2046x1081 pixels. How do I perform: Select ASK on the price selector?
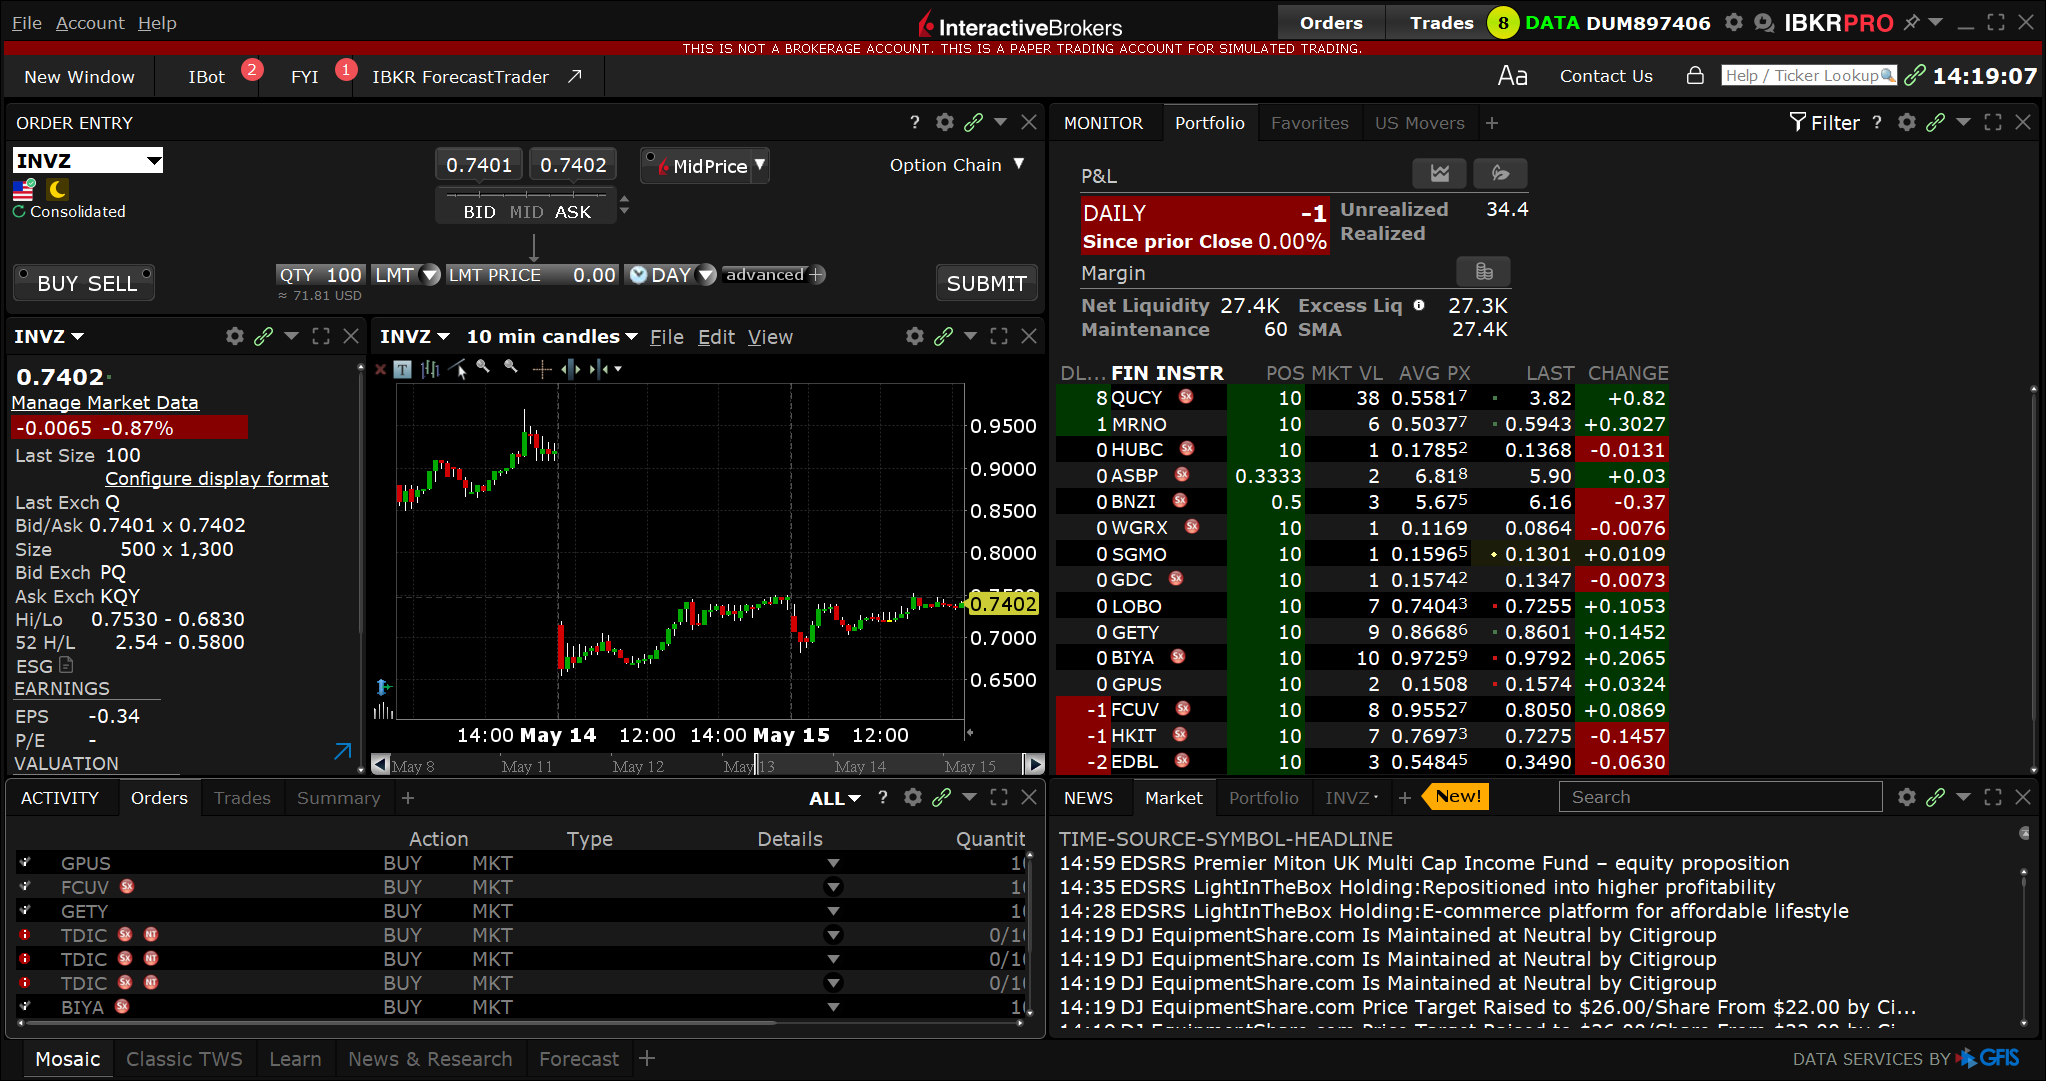(573, 212)
